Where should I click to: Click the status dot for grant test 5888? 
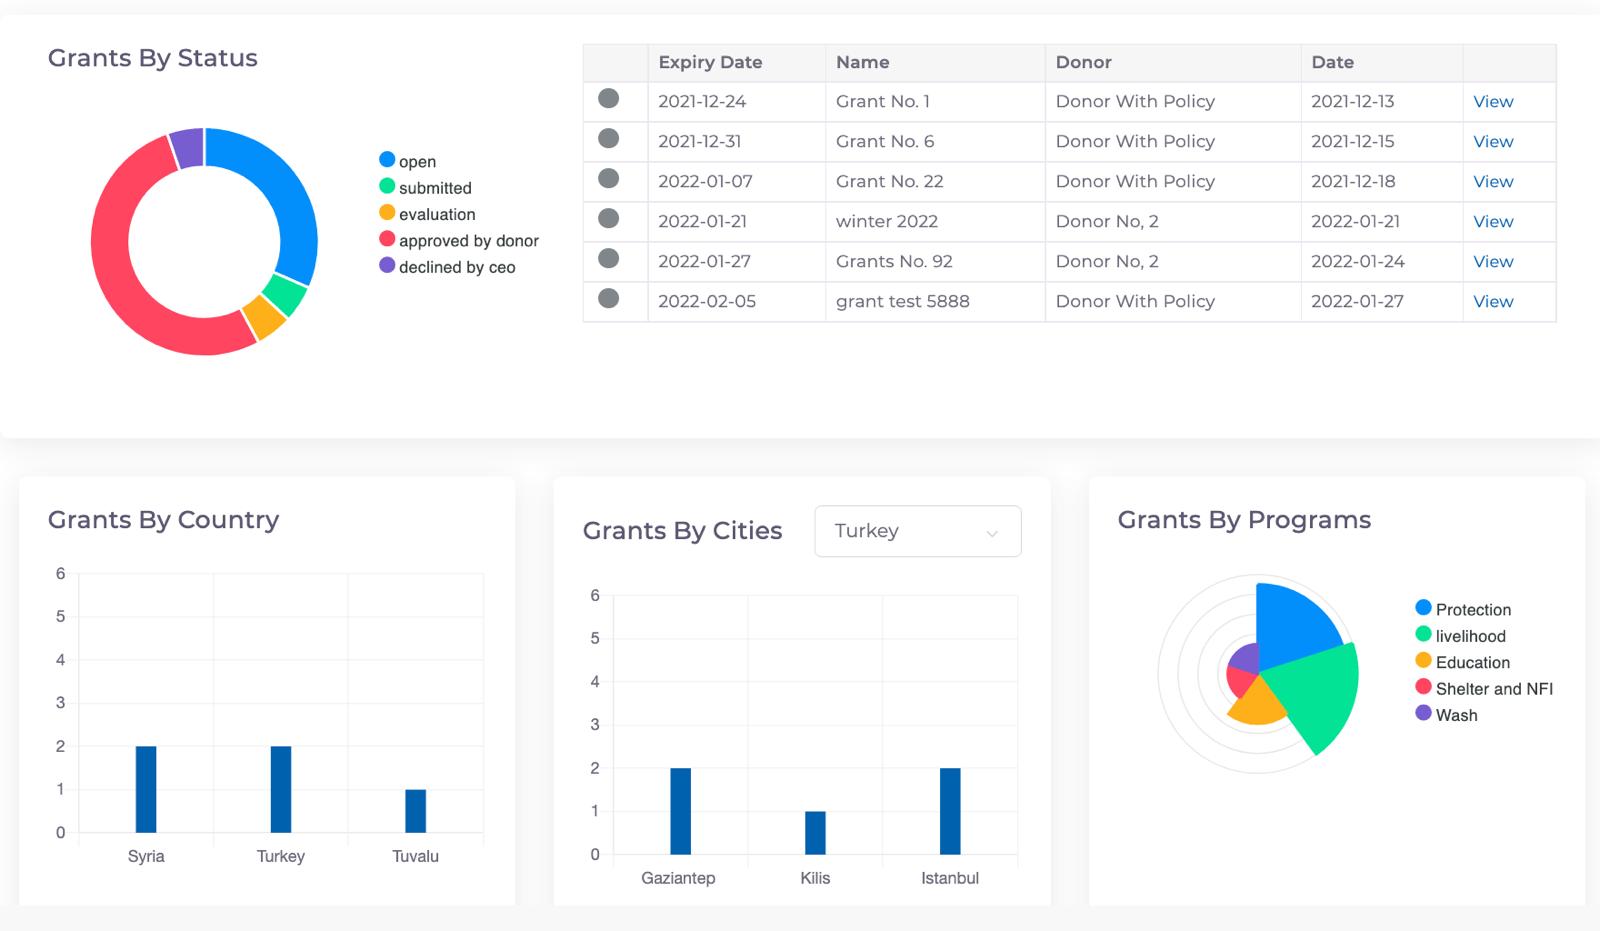pos(608,299)
